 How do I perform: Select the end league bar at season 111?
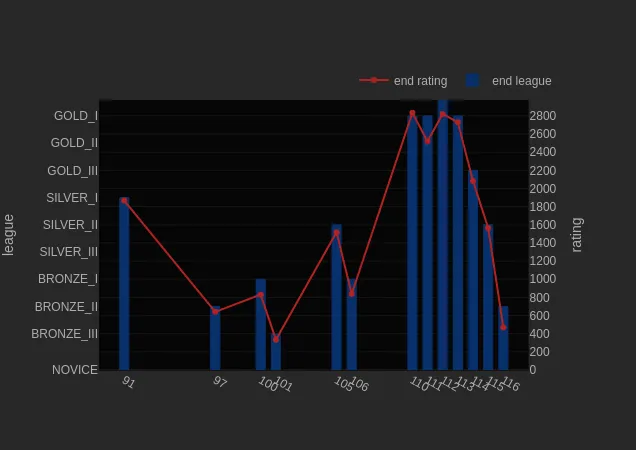pos(428,243)
